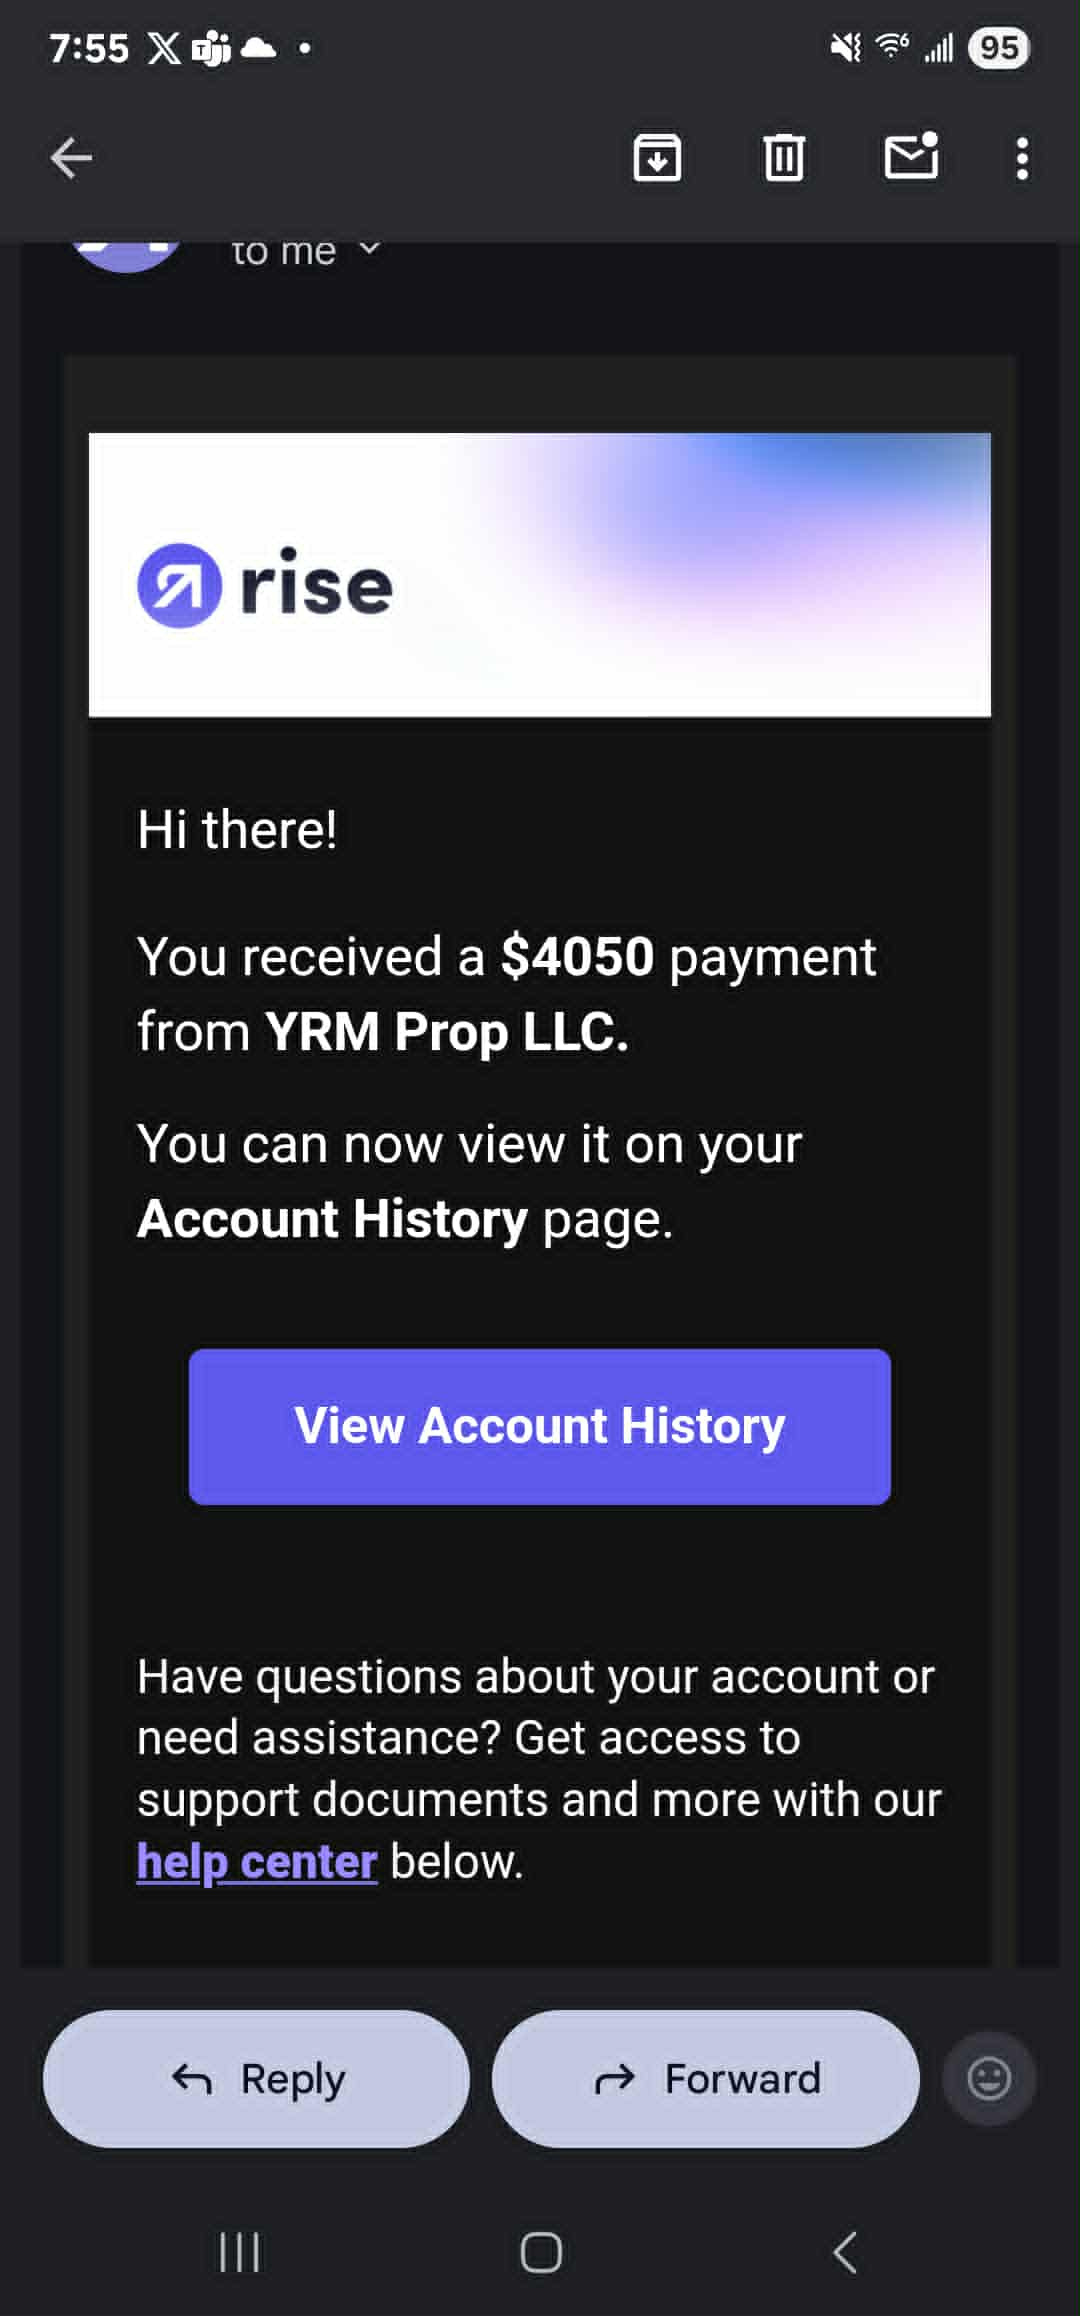Open Android recent apps

click(x=239, y=2252)
